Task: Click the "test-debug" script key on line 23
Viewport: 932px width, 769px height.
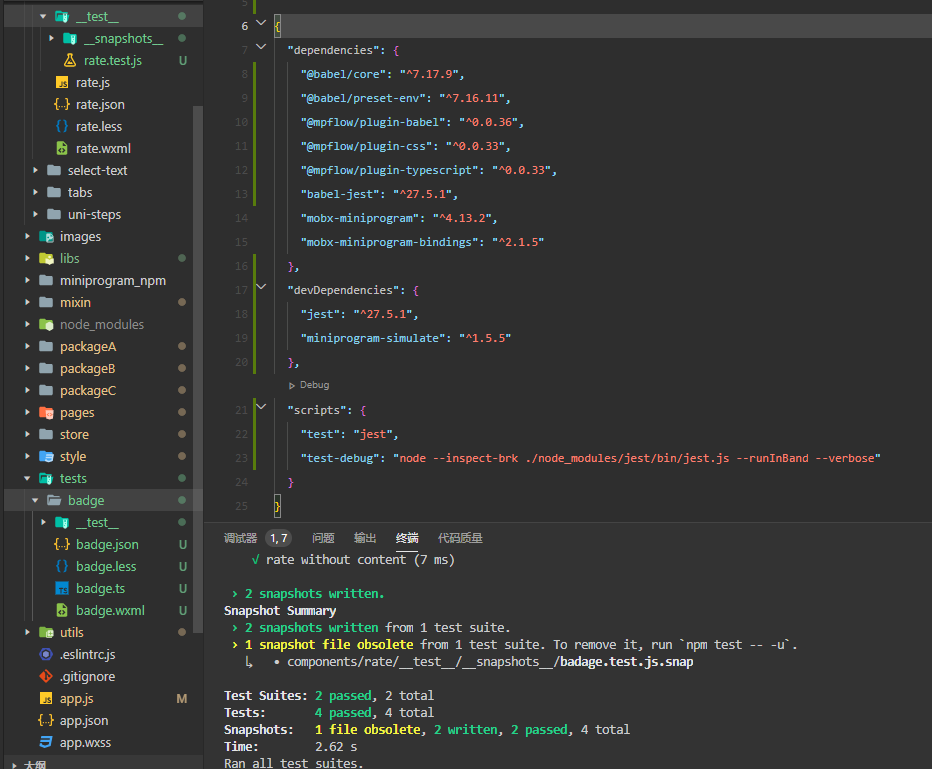Action: (340, 458)
